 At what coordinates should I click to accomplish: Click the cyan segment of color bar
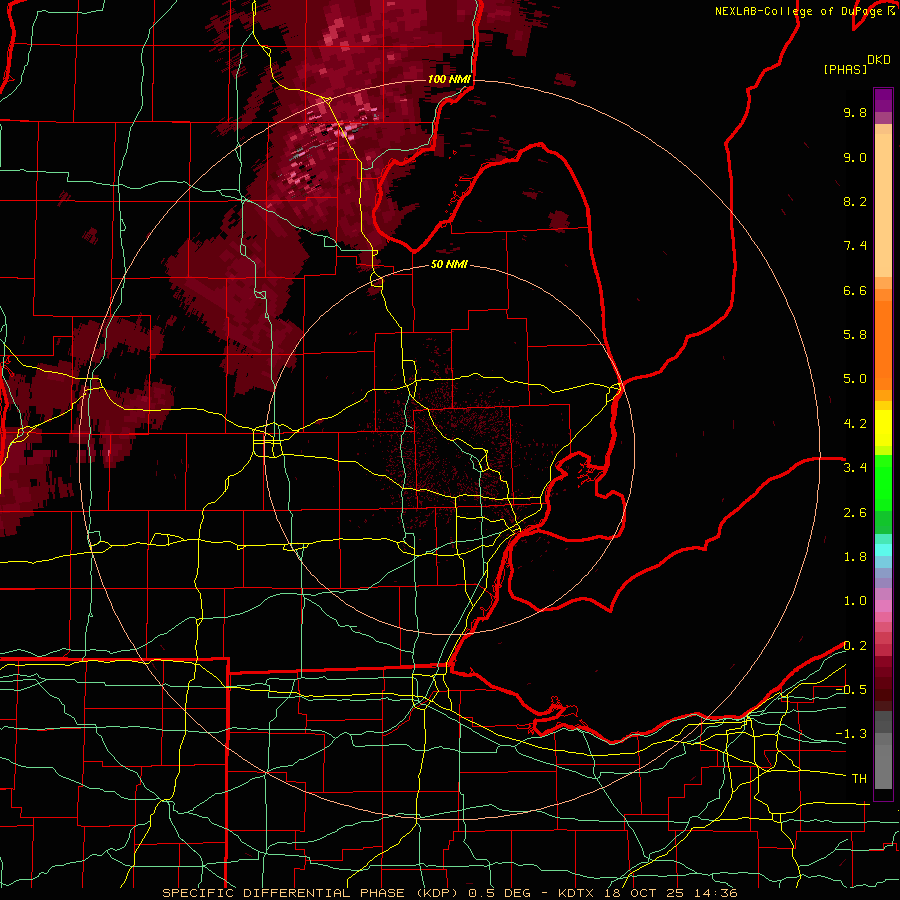tap(883, 550)
